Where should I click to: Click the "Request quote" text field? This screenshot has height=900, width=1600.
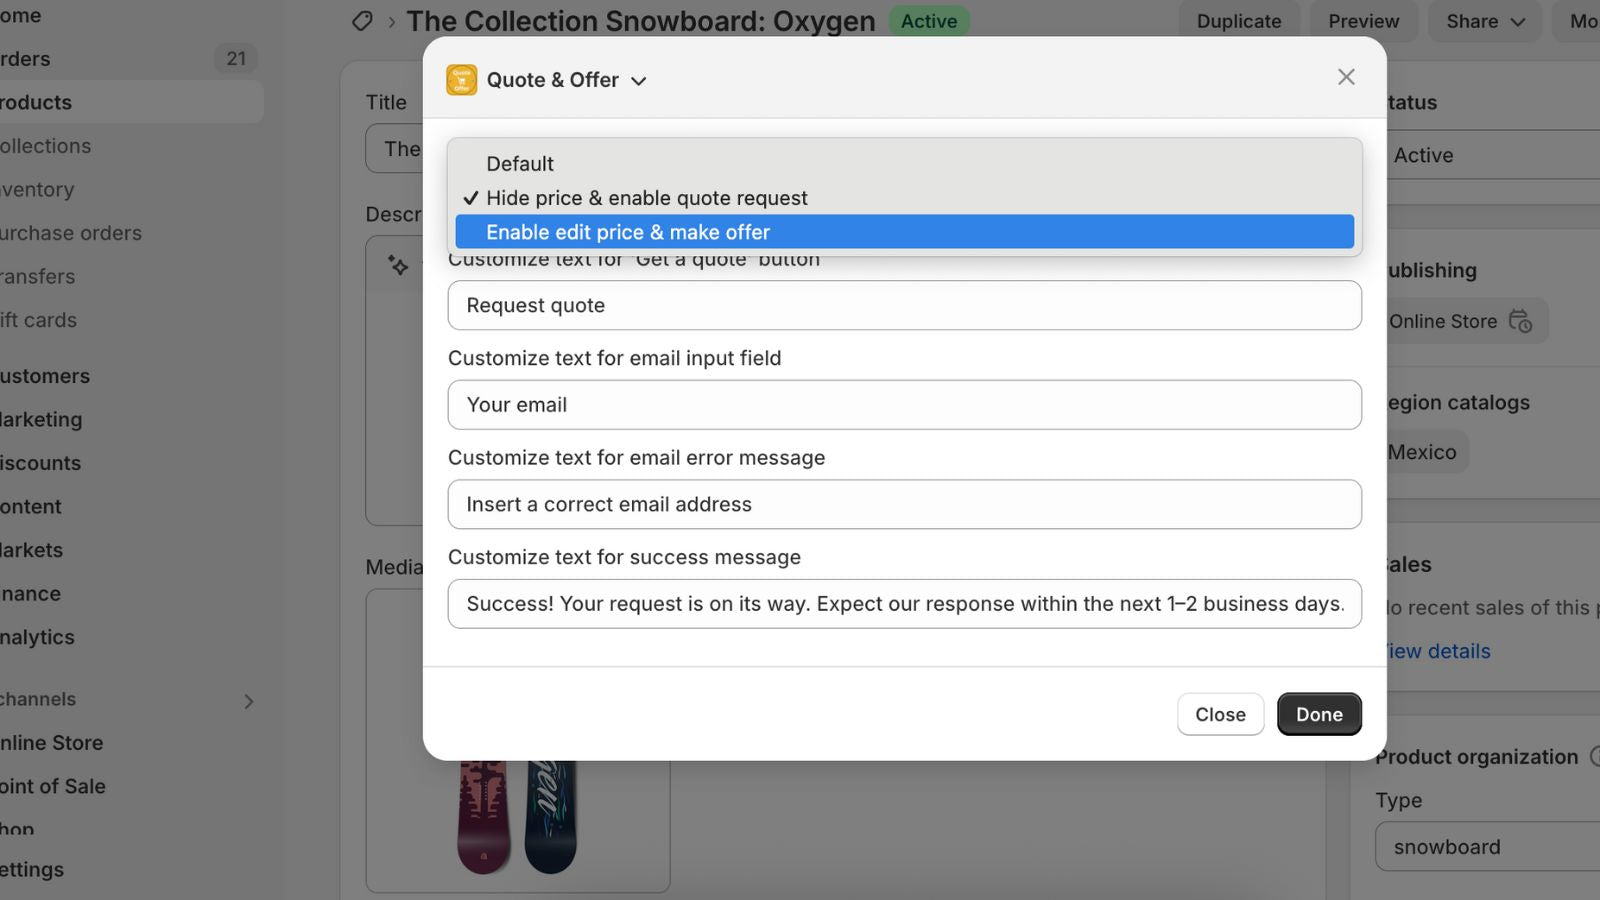point(903,305)
